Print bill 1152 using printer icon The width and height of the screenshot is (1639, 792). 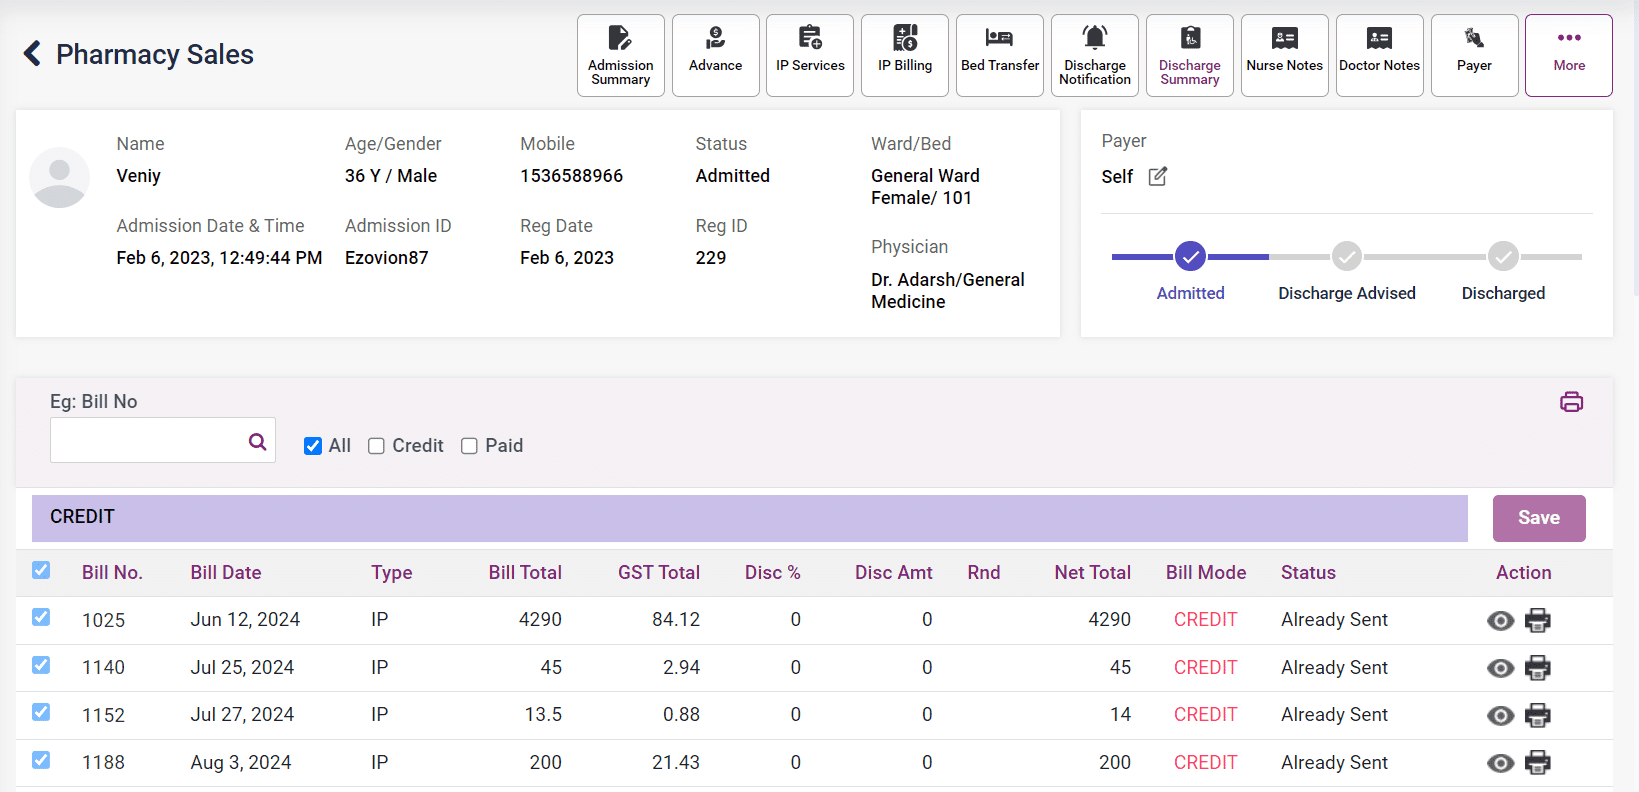click(1537, 716)
